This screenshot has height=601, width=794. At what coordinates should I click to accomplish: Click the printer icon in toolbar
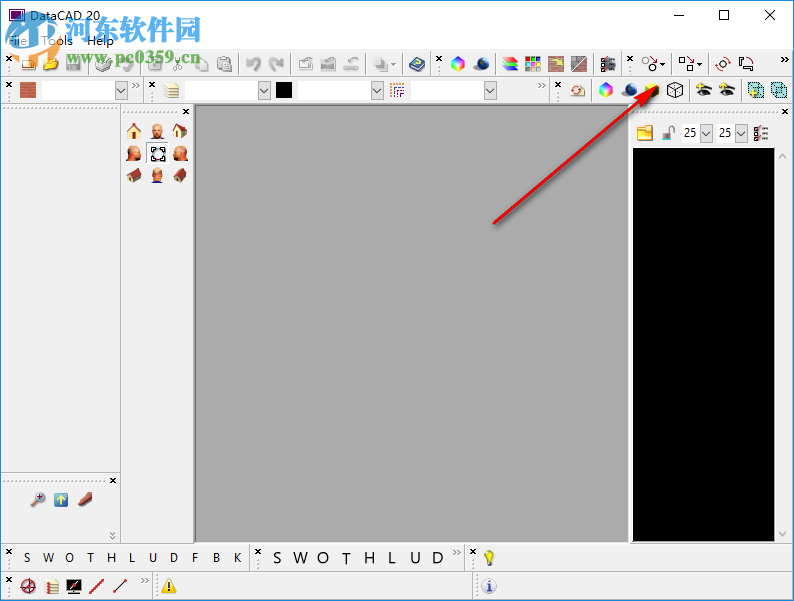click(103, 64)
